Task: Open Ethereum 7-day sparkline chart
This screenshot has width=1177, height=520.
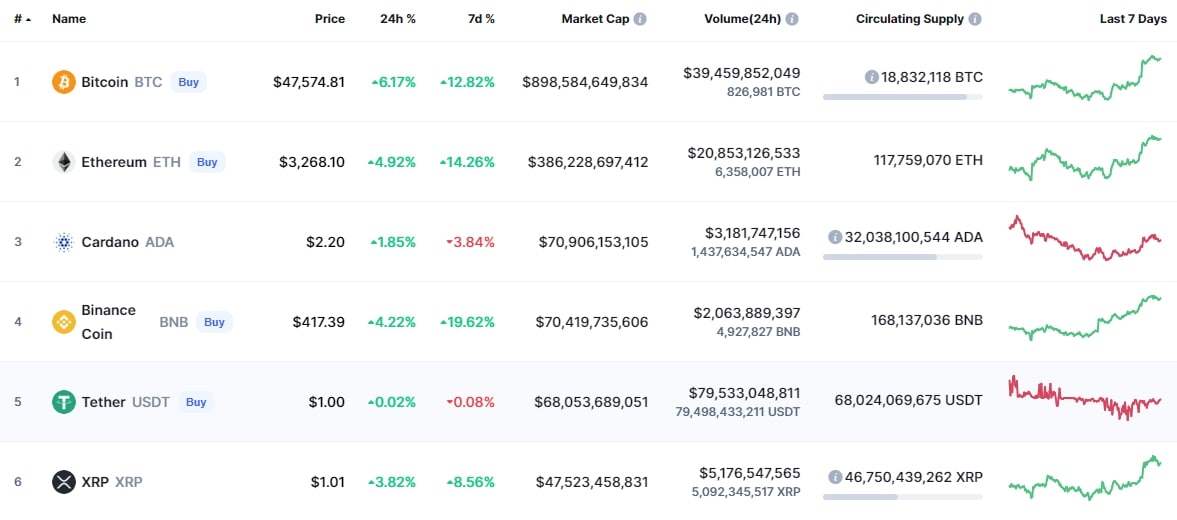Action: [1085, 158]
